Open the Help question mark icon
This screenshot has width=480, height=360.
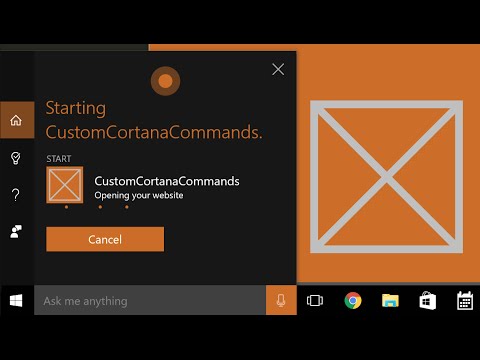[16, 195]
